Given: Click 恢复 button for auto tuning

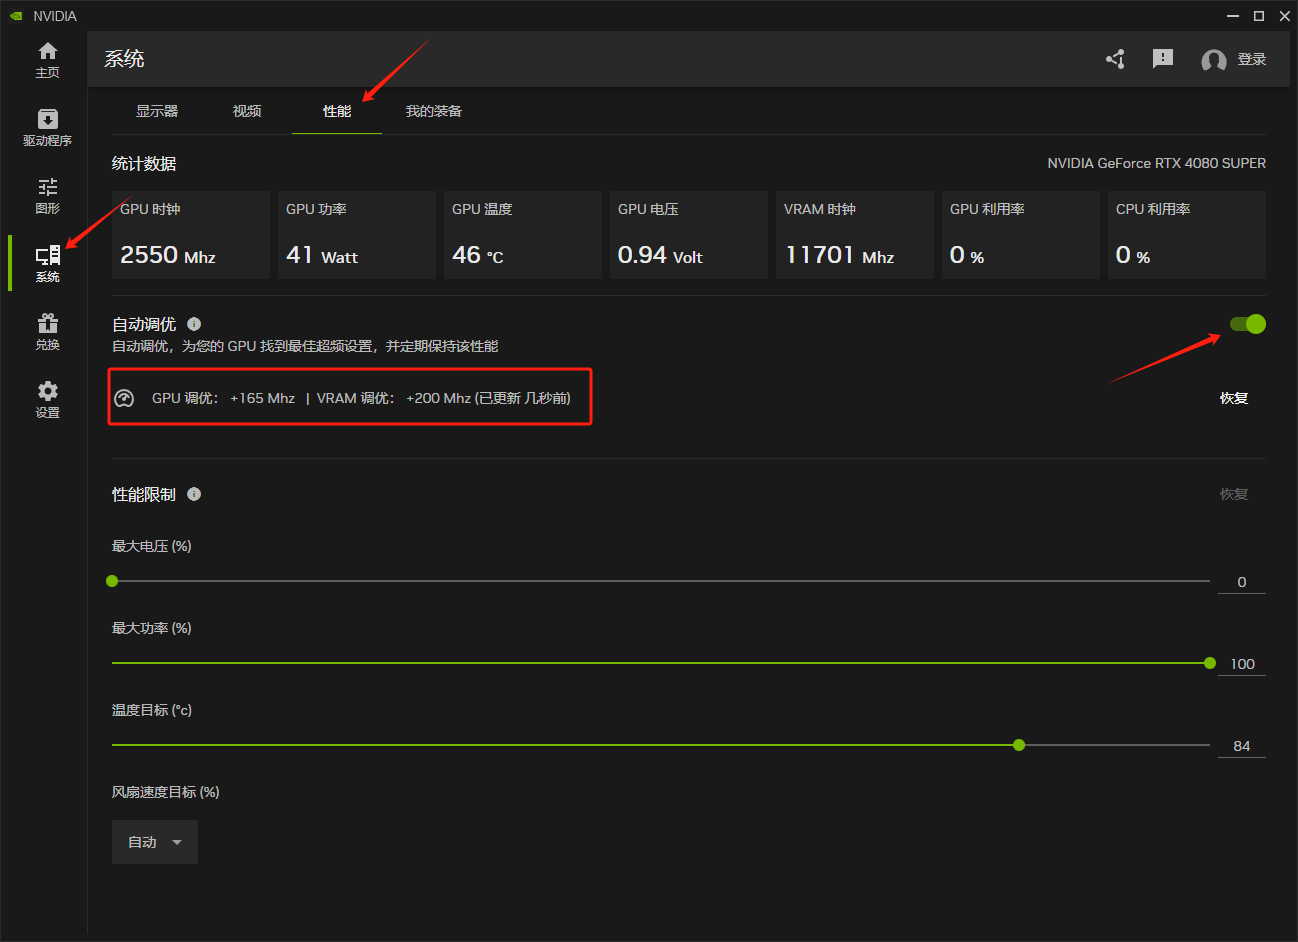Looking at the screenshot, I should [x=1233, y=398].
